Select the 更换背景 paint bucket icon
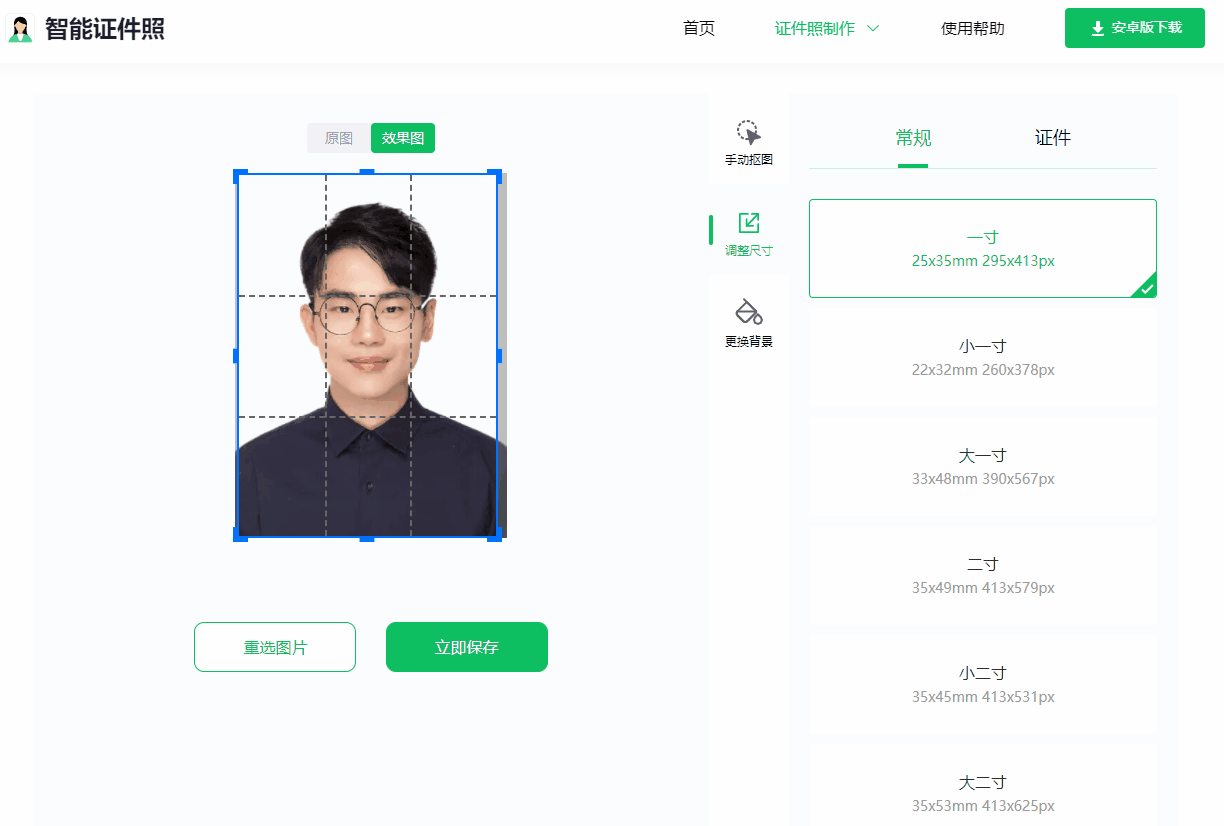The width and height of the screenshot is (1224, 826). point(748,311)
